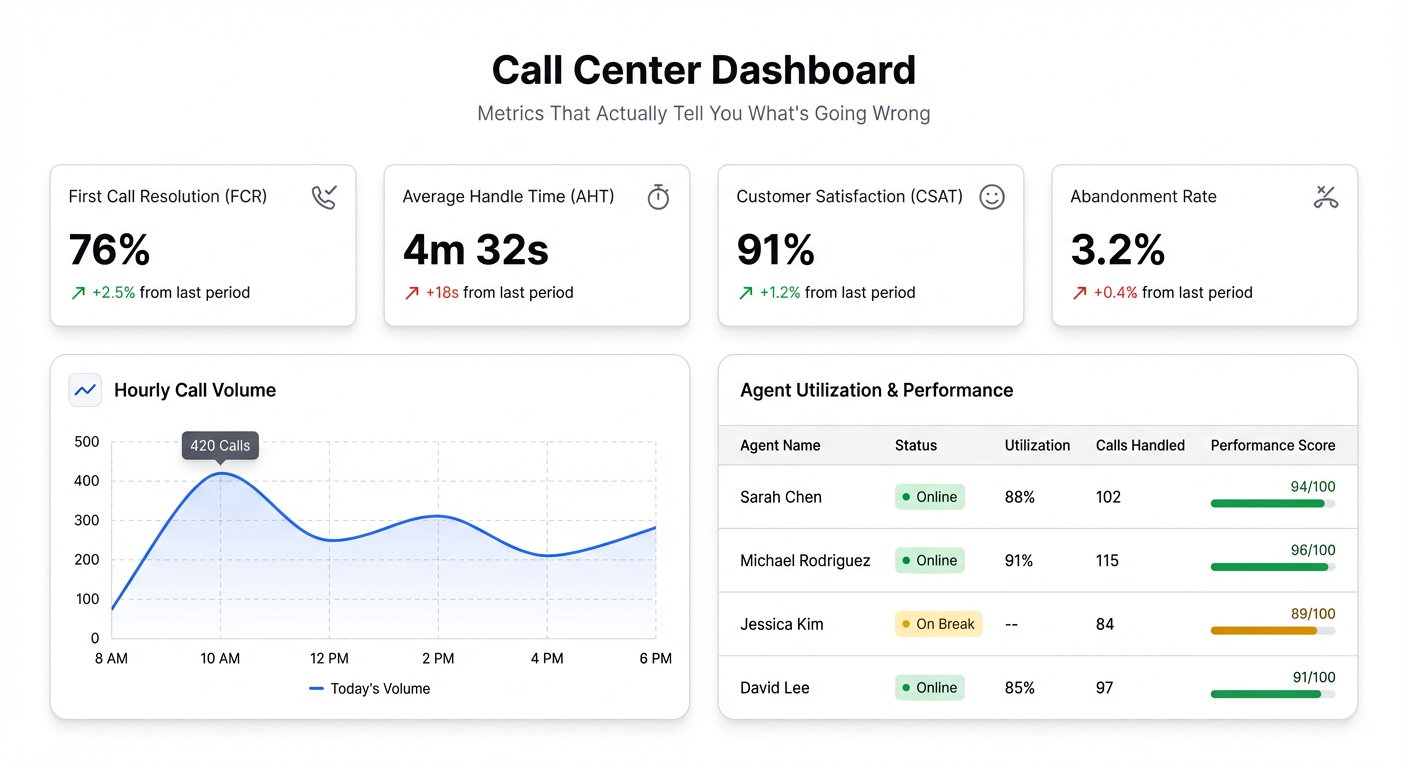
Task: Select Michael Rodriguez's agent name
Action: (x=805, y=561)
